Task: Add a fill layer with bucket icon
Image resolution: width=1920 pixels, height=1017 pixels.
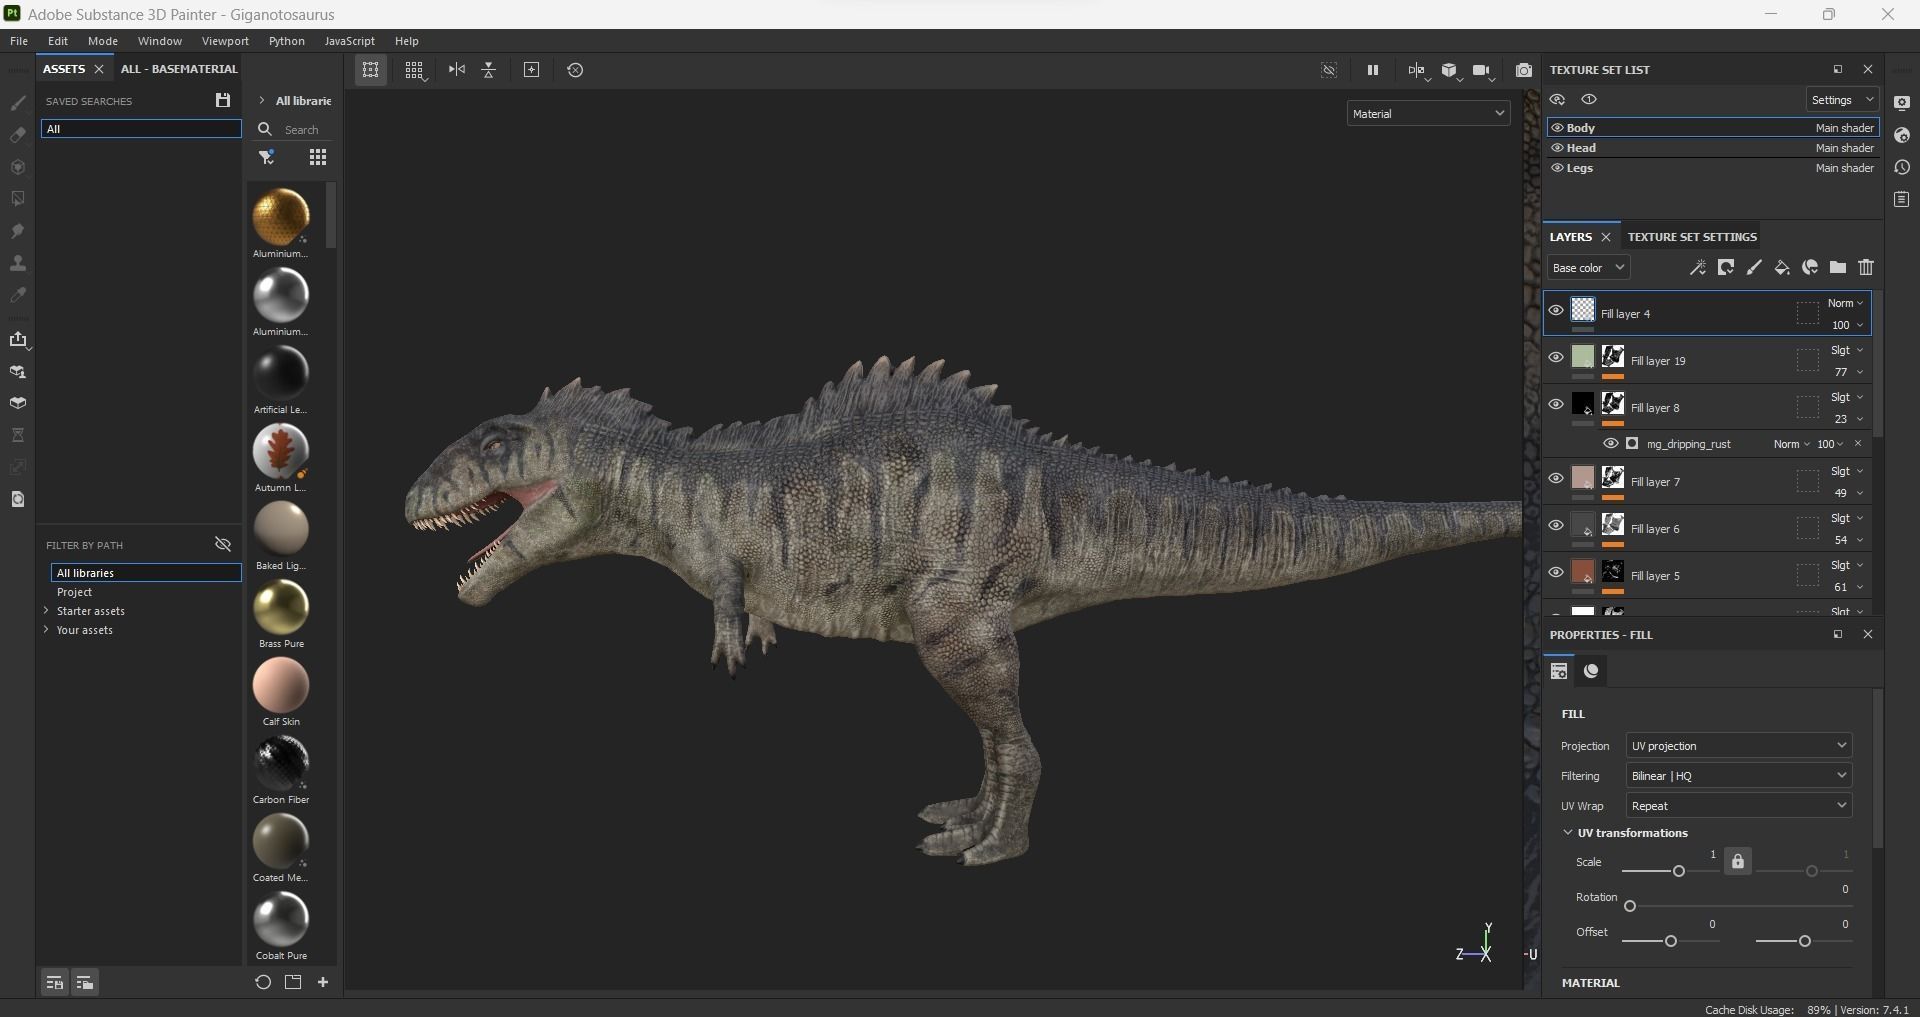Action: 1782,267
